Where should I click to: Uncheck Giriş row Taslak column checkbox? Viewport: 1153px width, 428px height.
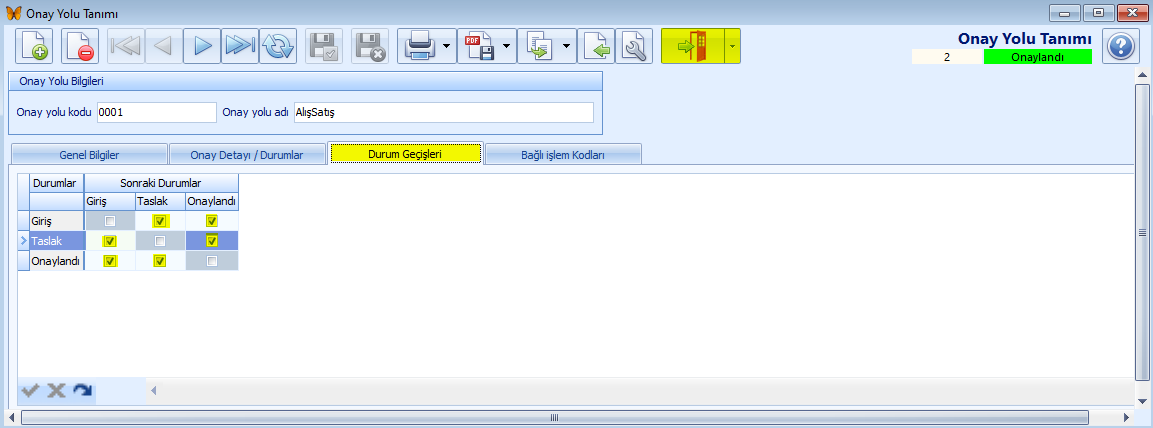pos(160,221)
